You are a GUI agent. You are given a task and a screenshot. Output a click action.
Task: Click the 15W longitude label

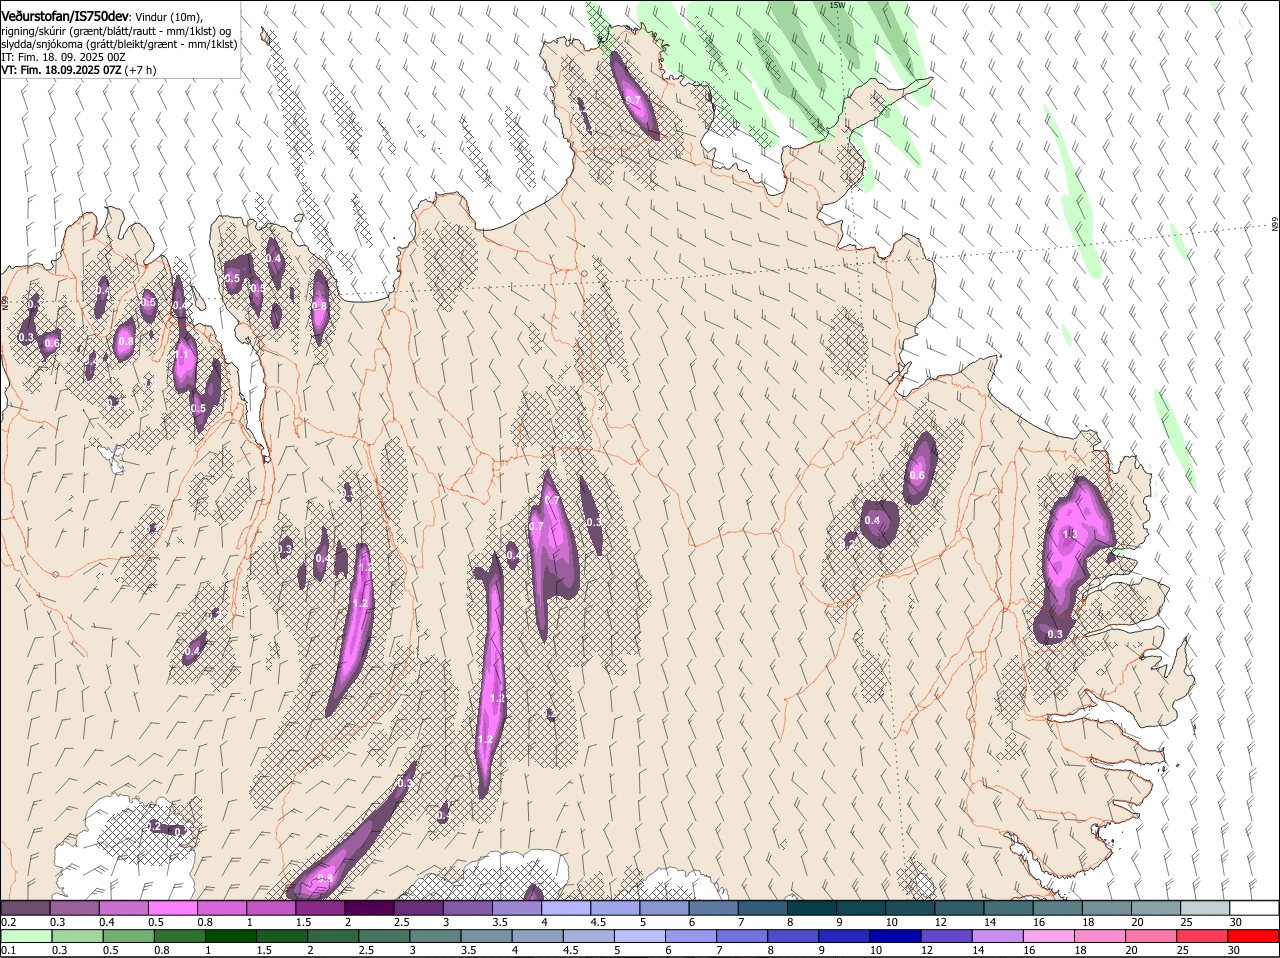click(x=837, y=5)
